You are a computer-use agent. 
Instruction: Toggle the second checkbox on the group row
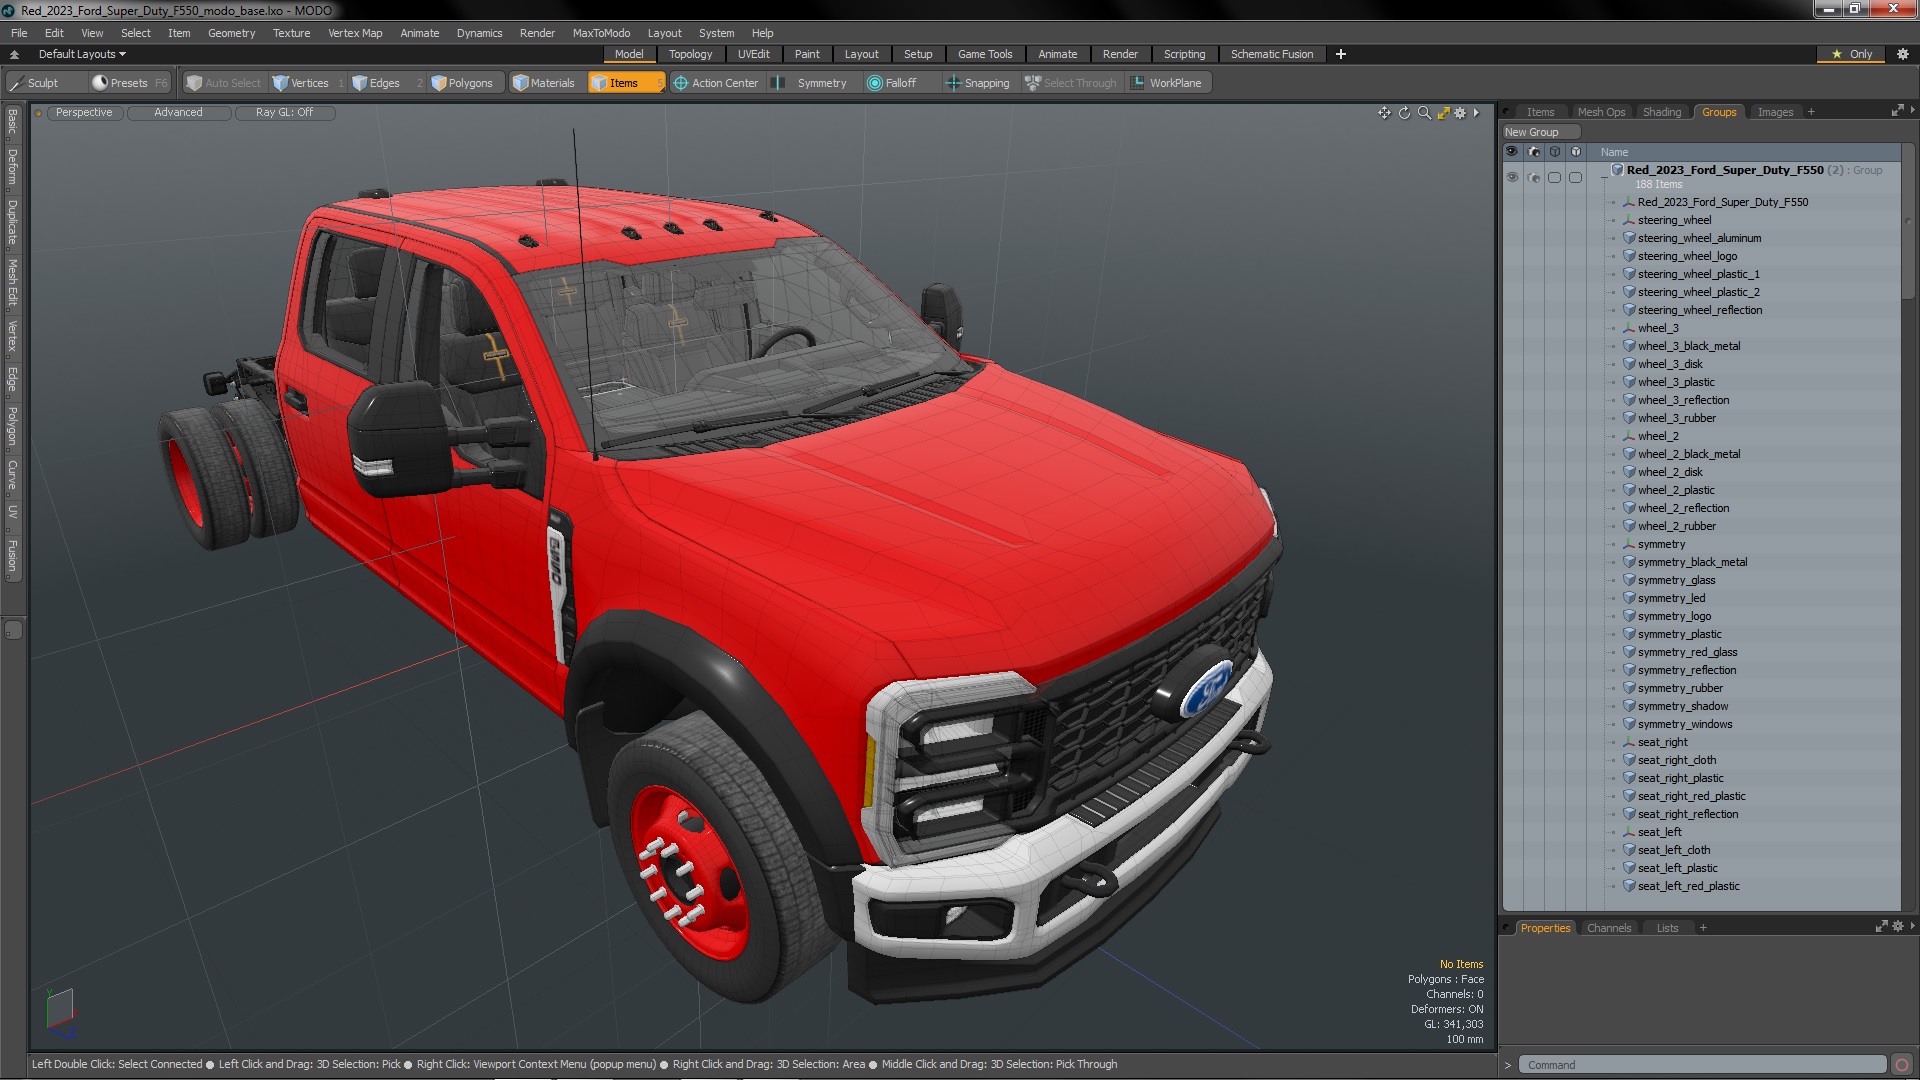point(1575,177)
